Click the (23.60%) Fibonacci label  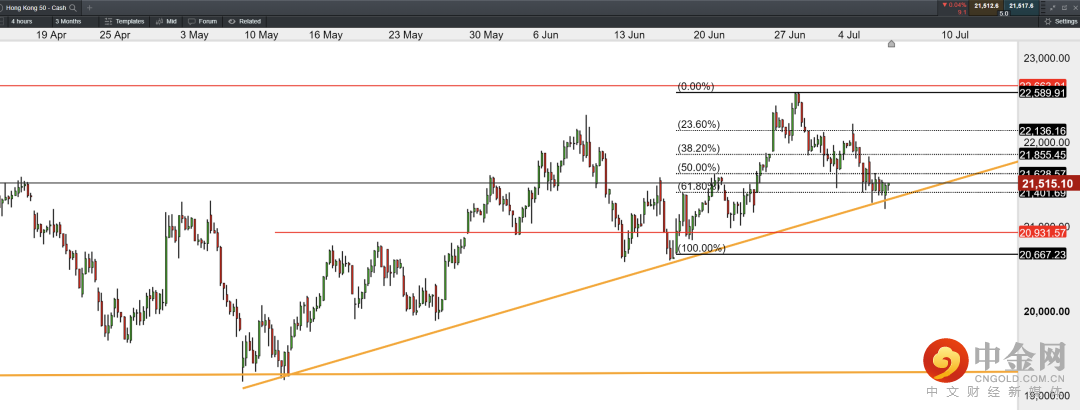point(698,125)
